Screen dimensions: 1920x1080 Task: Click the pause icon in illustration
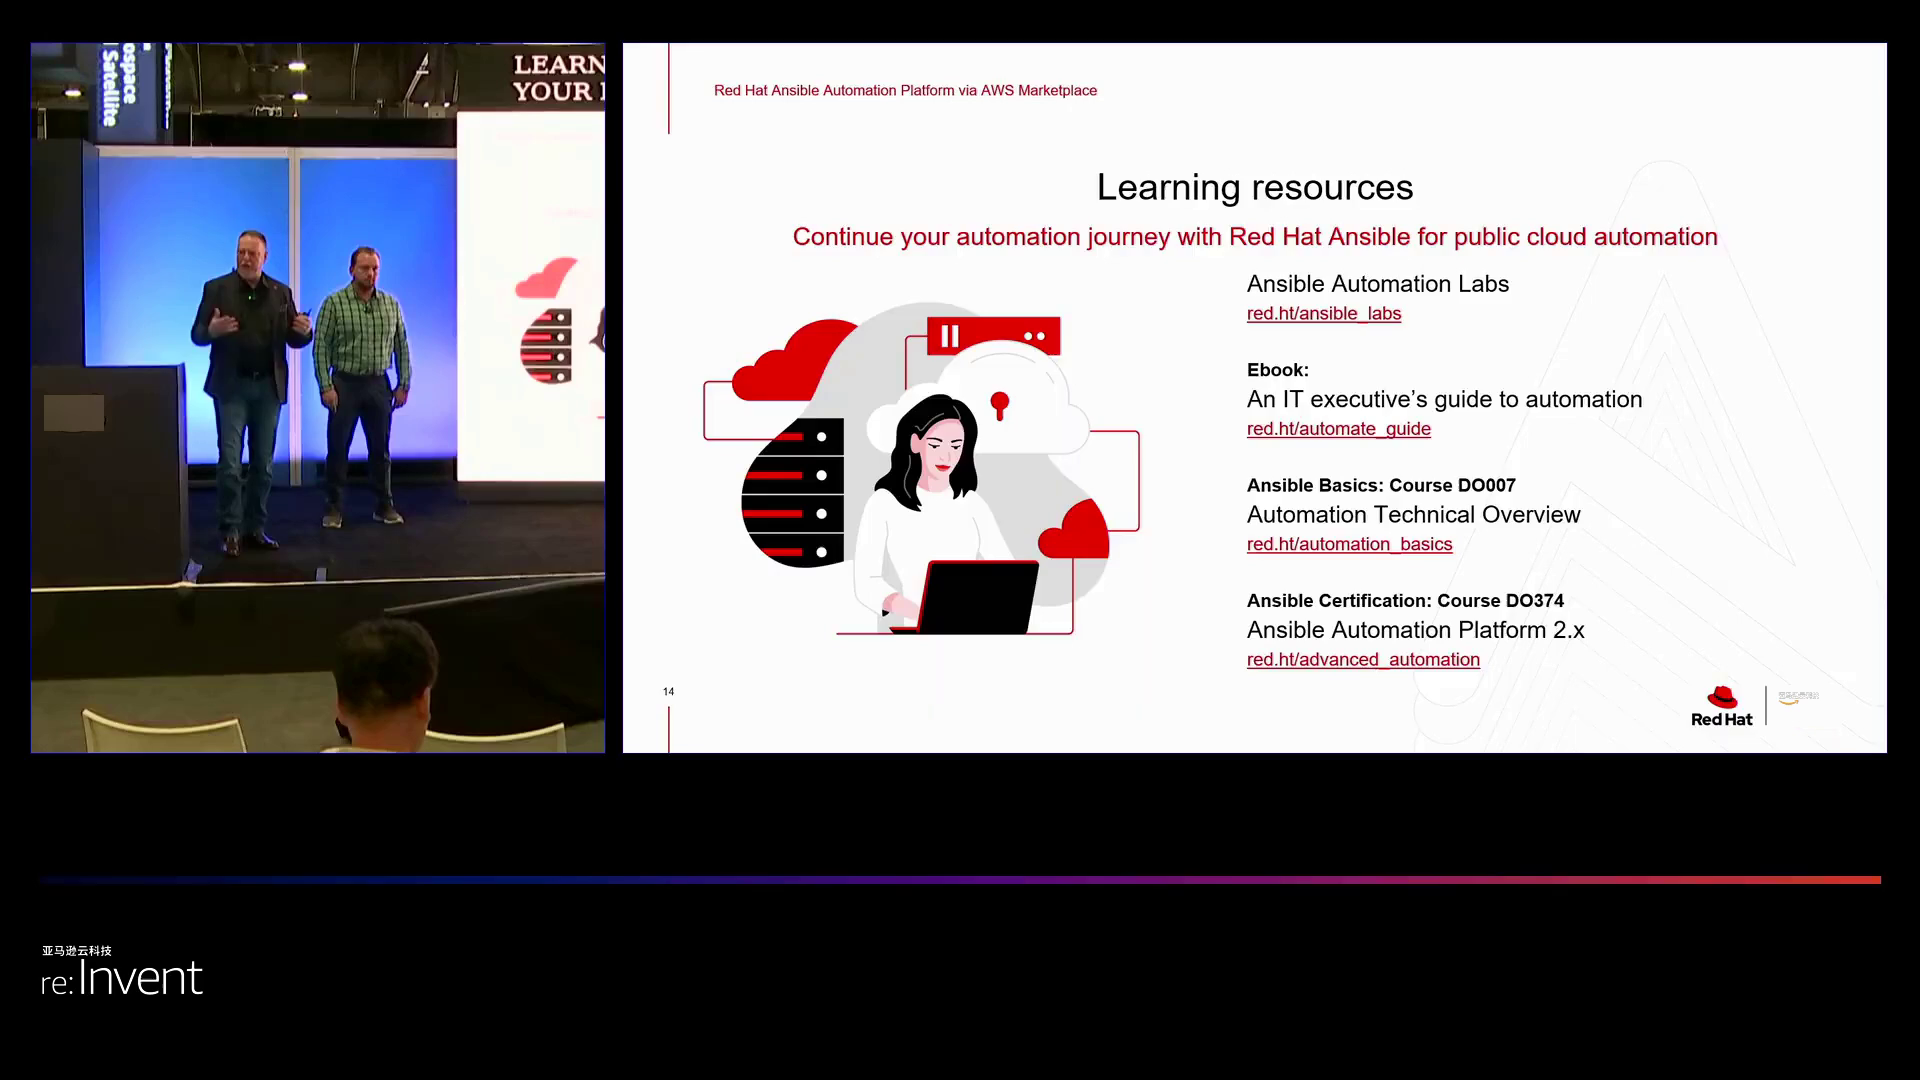click(x=949, y=337)
